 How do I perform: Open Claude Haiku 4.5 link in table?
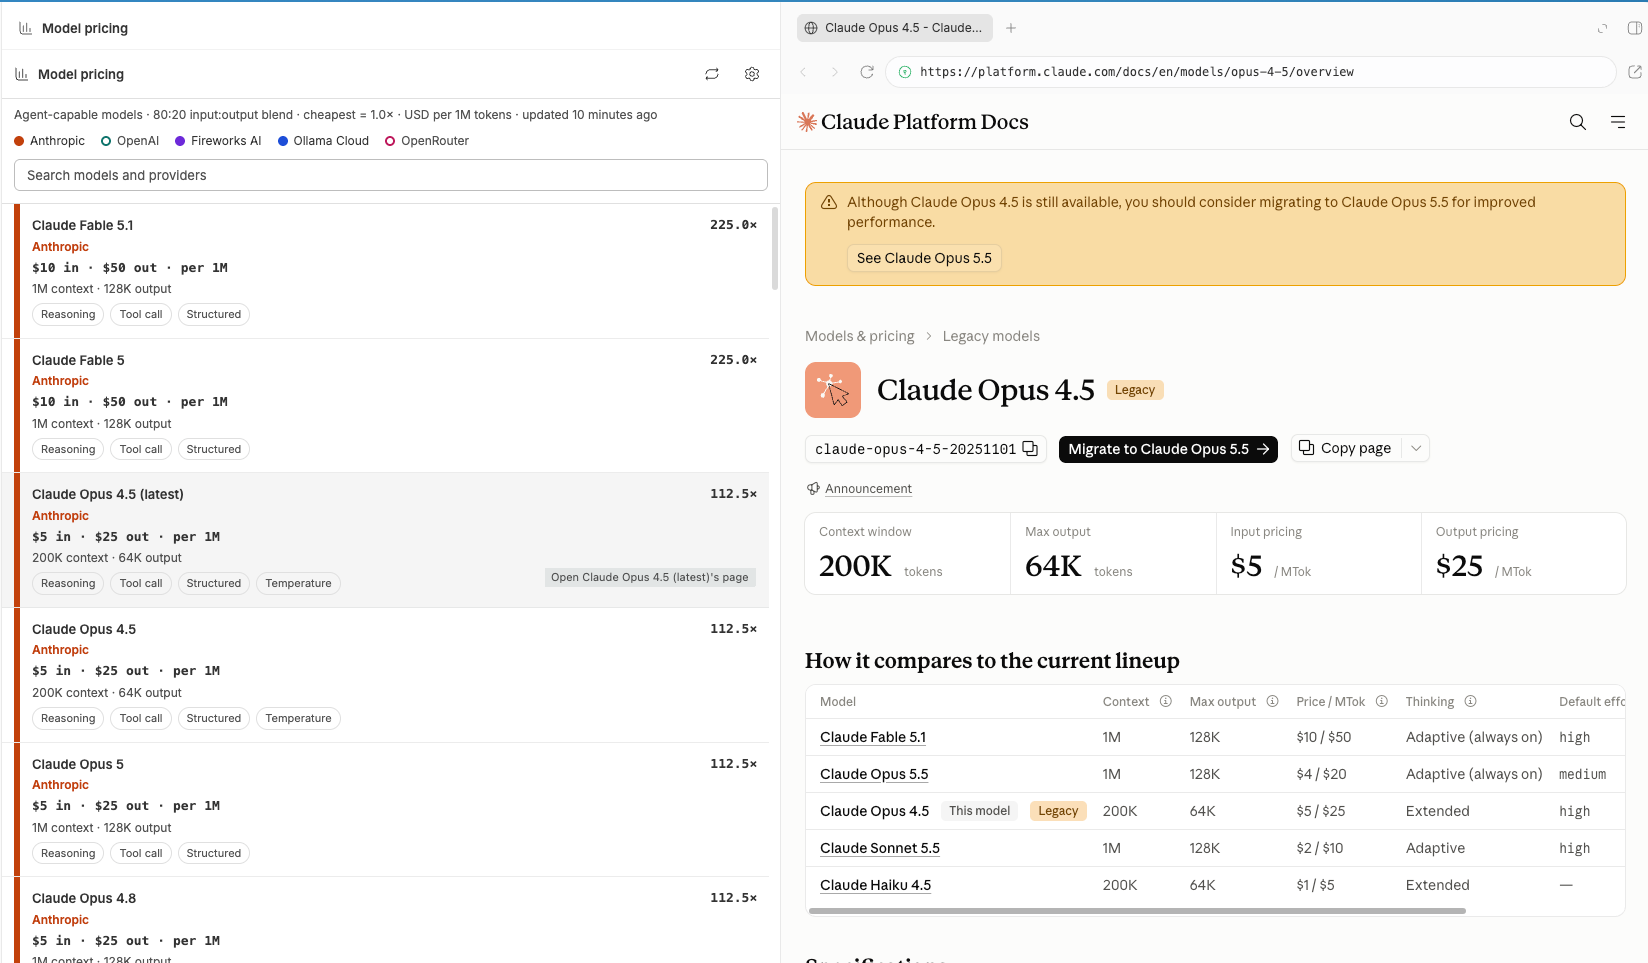pos(875,885)
